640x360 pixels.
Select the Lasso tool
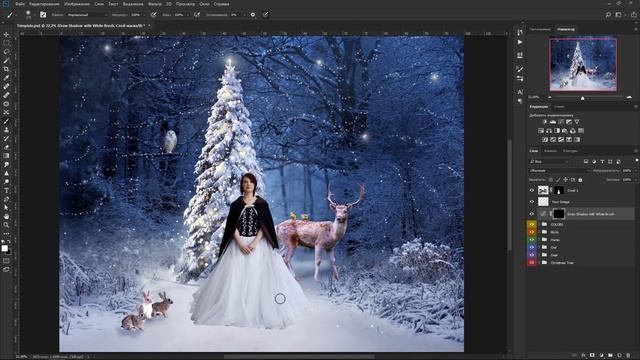pos(6,52)
